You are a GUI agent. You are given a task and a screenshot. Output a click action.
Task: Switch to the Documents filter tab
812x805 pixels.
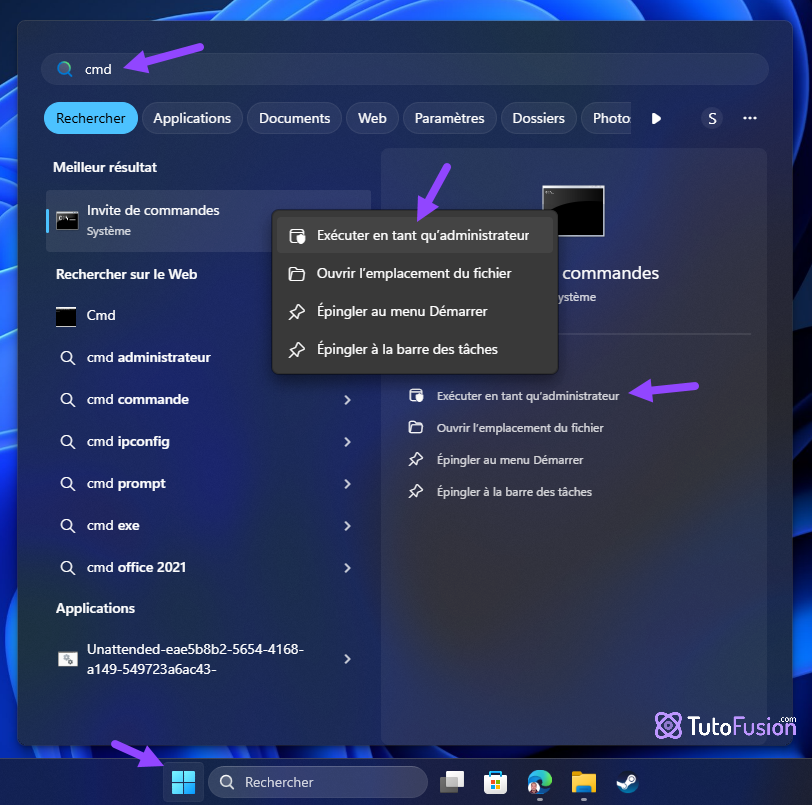tap(294, 118)
